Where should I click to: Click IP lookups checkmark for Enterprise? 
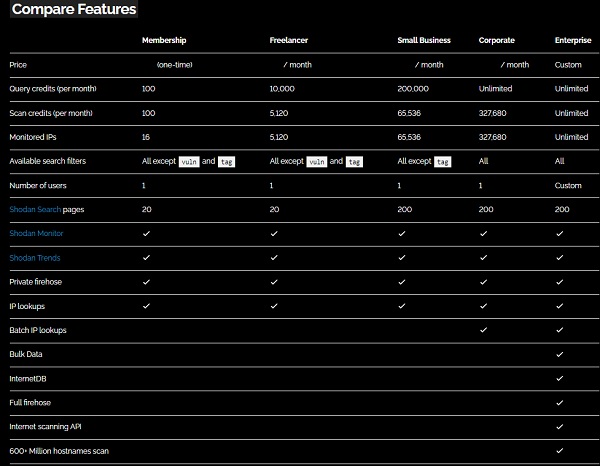[559, 306]
